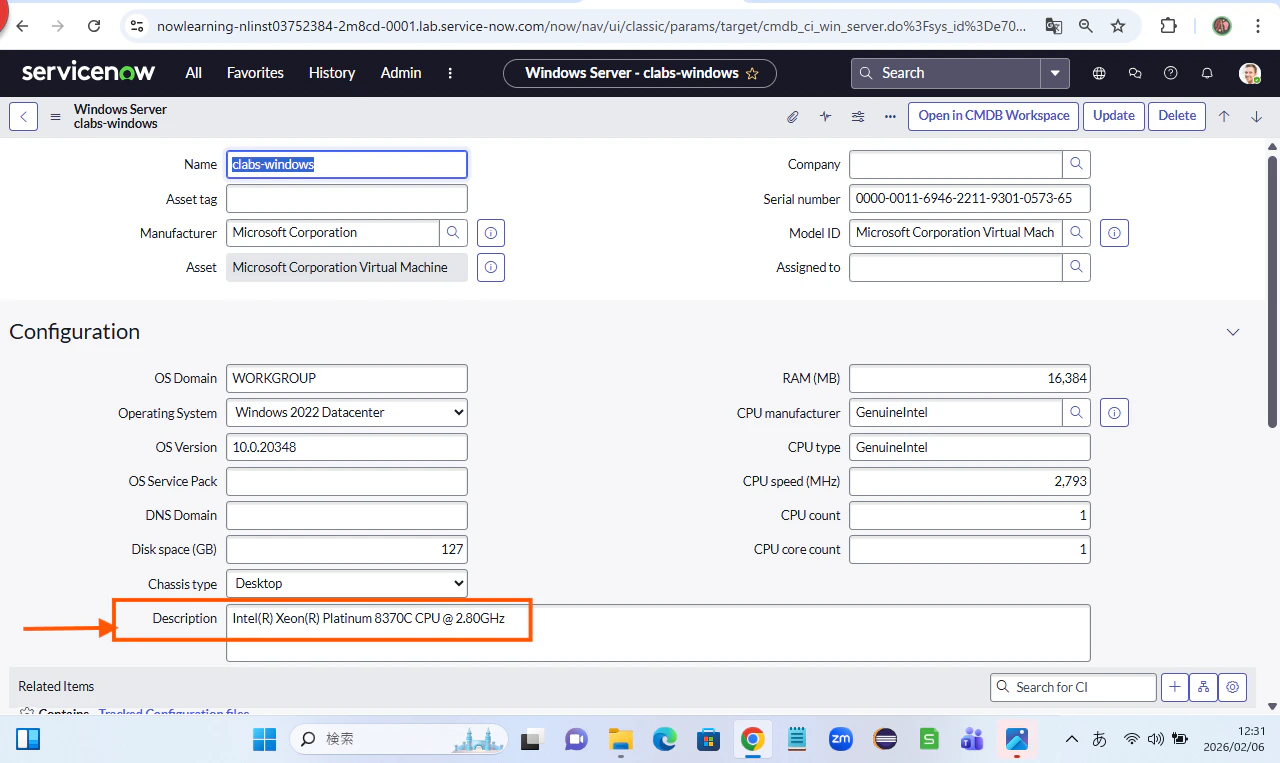Open the header chat bubbles icon
This screenshot has height=763, width=1280.
(x=1135, y=73)
